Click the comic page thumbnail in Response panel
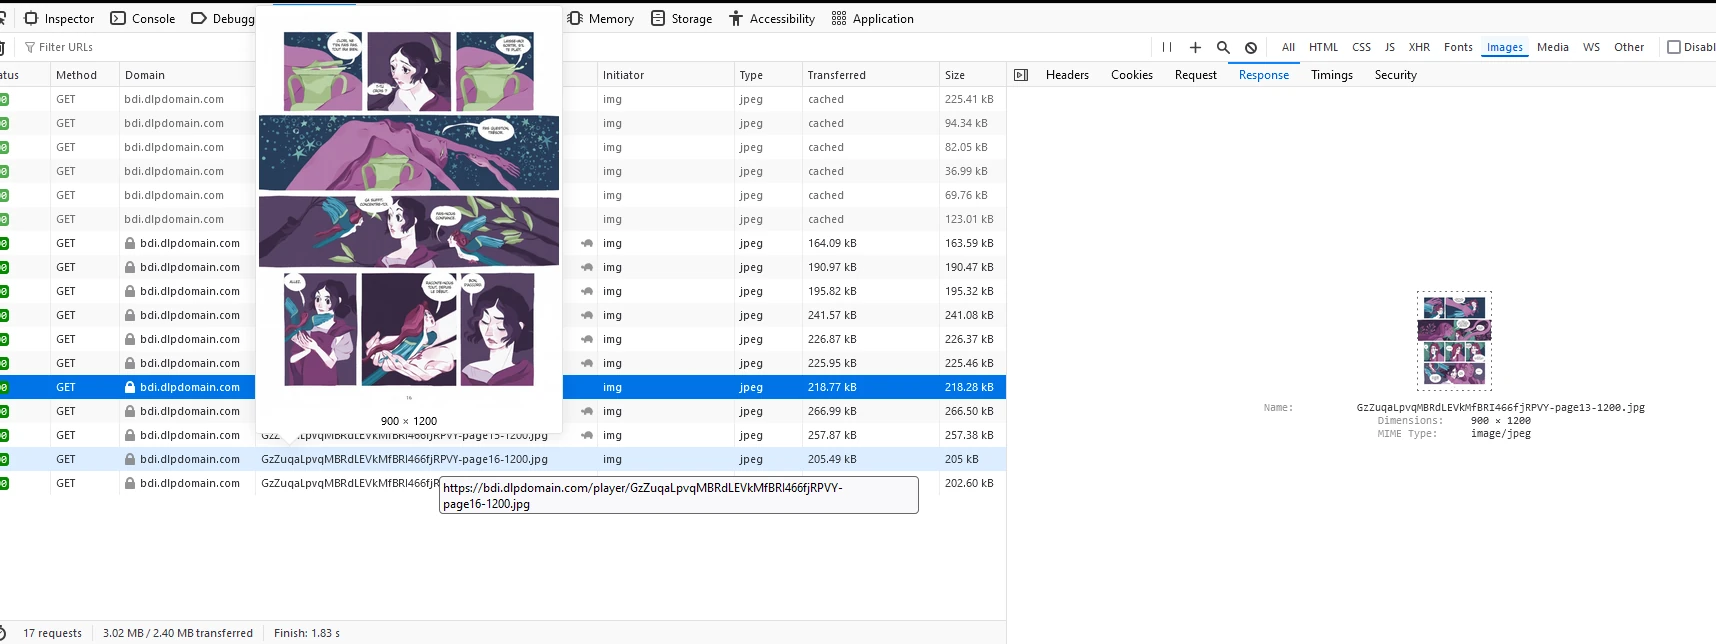Screen dimensions: 1716x644 click(x=1454, y=340)
